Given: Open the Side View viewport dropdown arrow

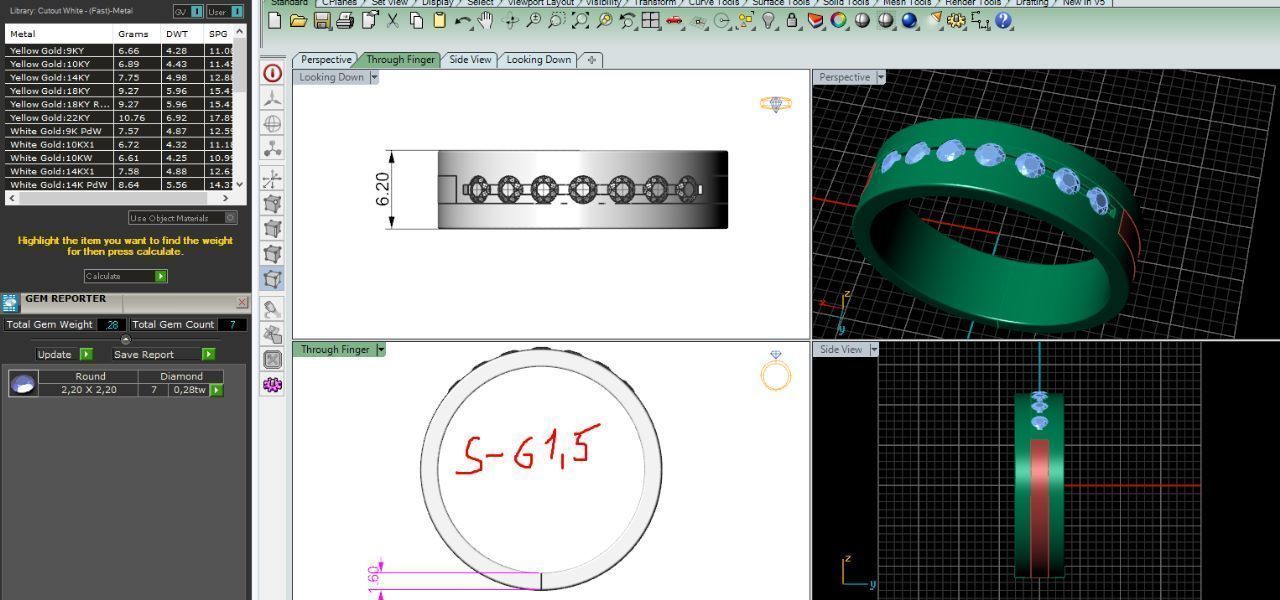Looking at the screenshot, I should pyautogui.click(x=873, y=349).
